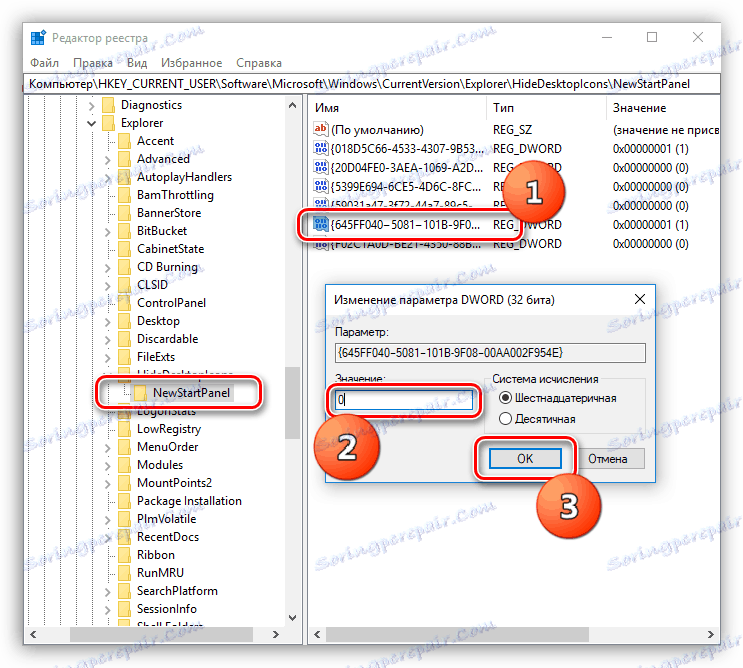
Task: Open the Правка menu
Action: (93, 63)
